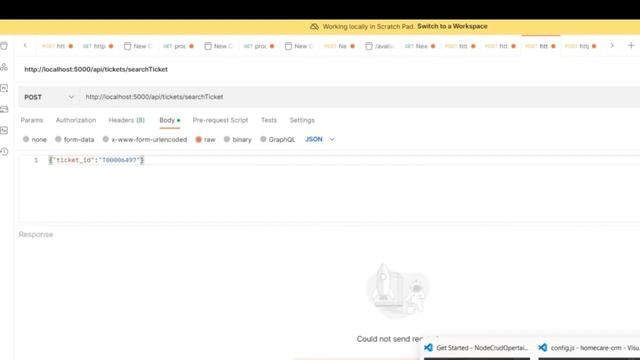Add a new request tab with plus

tap(631, 46)
